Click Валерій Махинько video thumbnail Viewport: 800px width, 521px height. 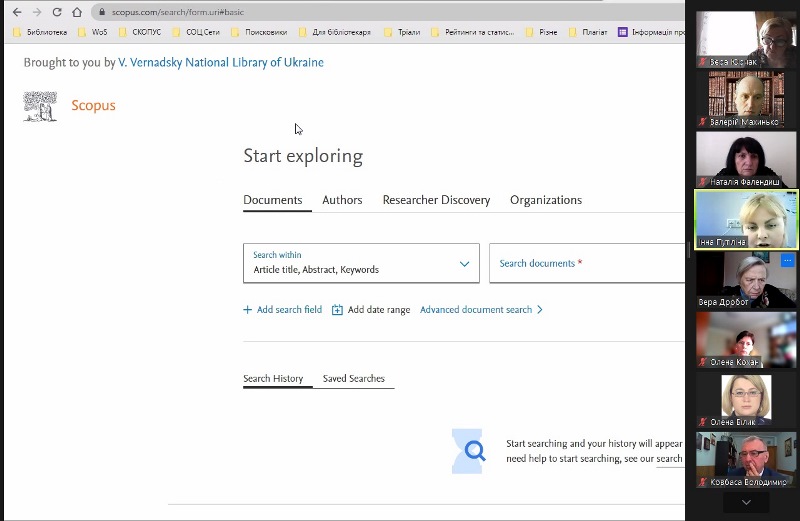pos(746,100)
